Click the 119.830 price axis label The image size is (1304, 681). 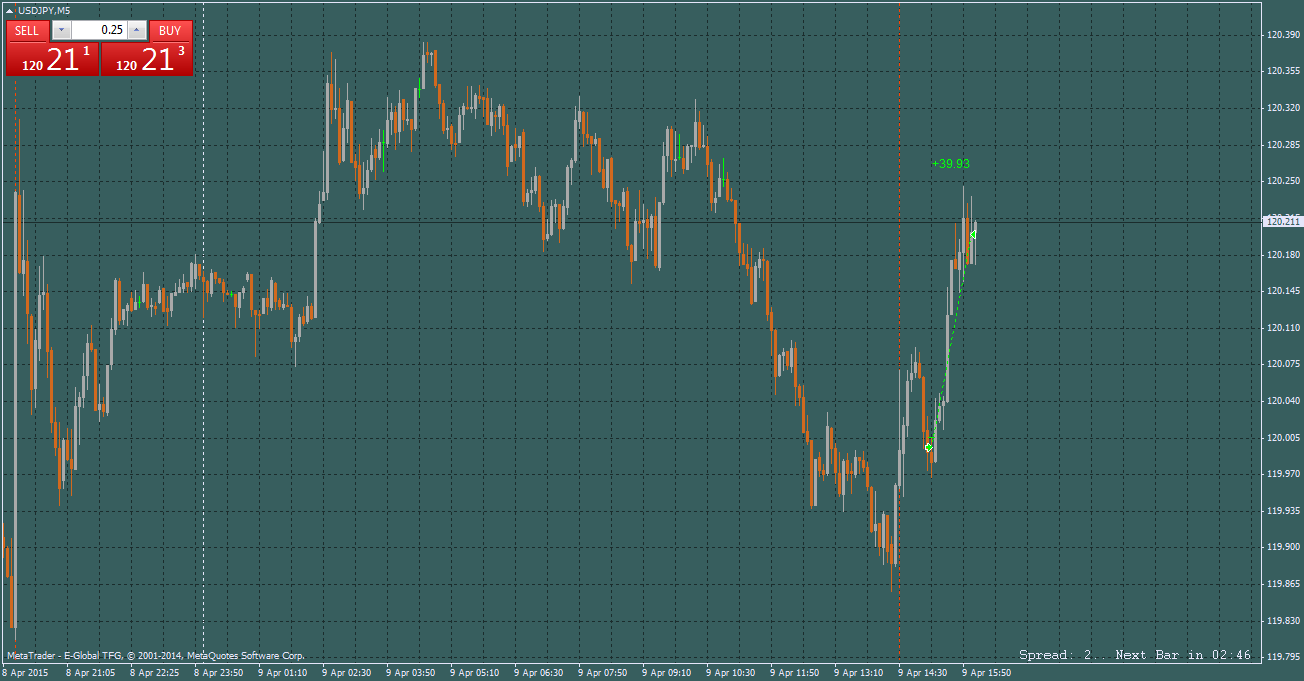click(x=1282, y=621)
